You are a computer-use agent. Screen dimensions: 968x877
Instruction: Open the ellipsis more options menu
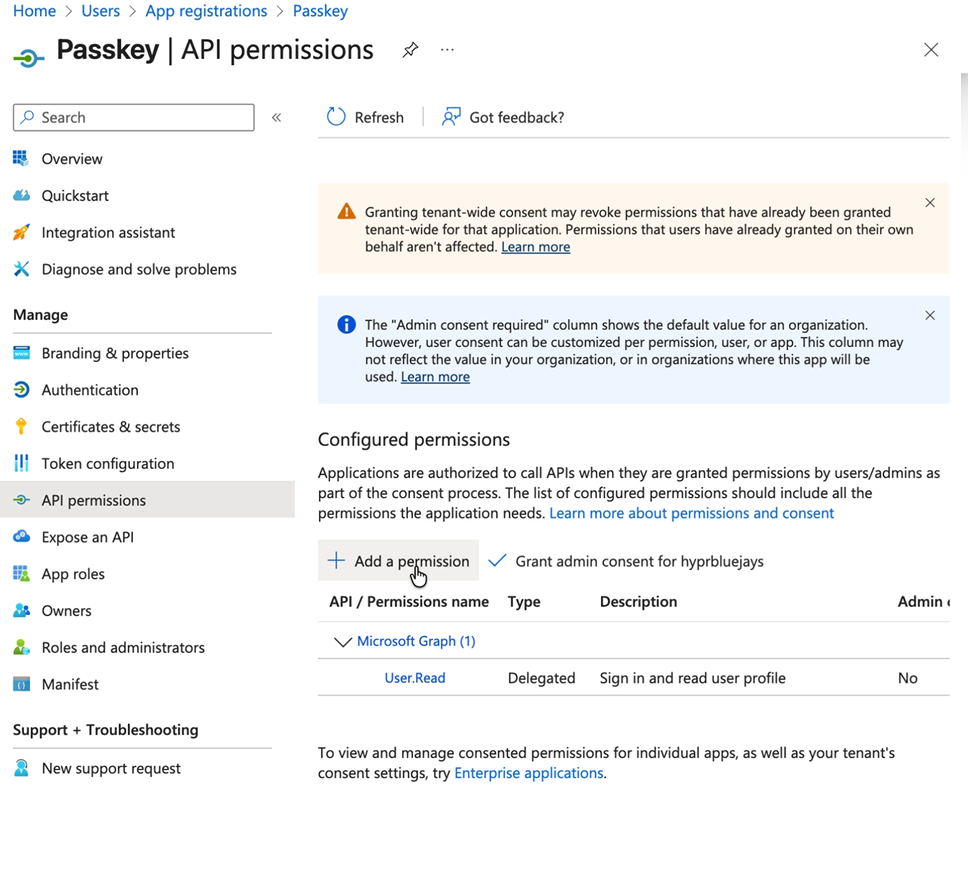pyautogui.click(x=447, y=50)
